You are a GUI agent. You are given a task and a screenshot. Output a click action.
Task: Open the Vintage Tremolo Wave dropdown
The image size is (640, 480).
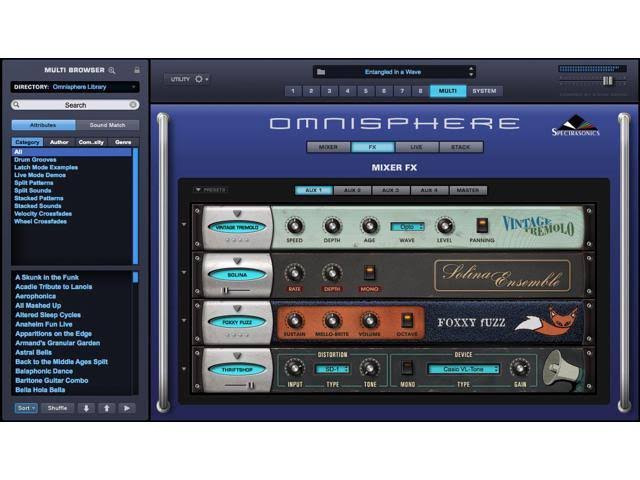coord(407,227)
